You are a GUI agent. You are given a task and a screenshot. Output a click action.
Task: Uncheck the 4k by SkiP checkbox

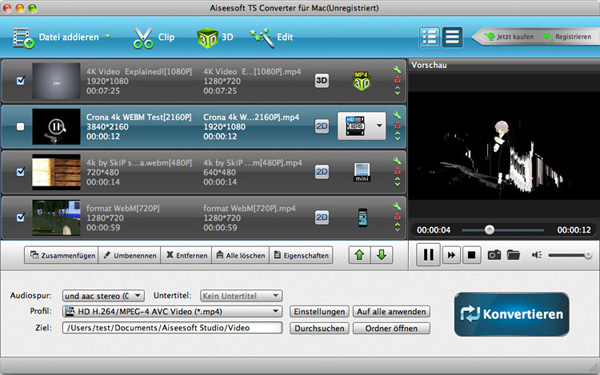[x=21, y=172]
